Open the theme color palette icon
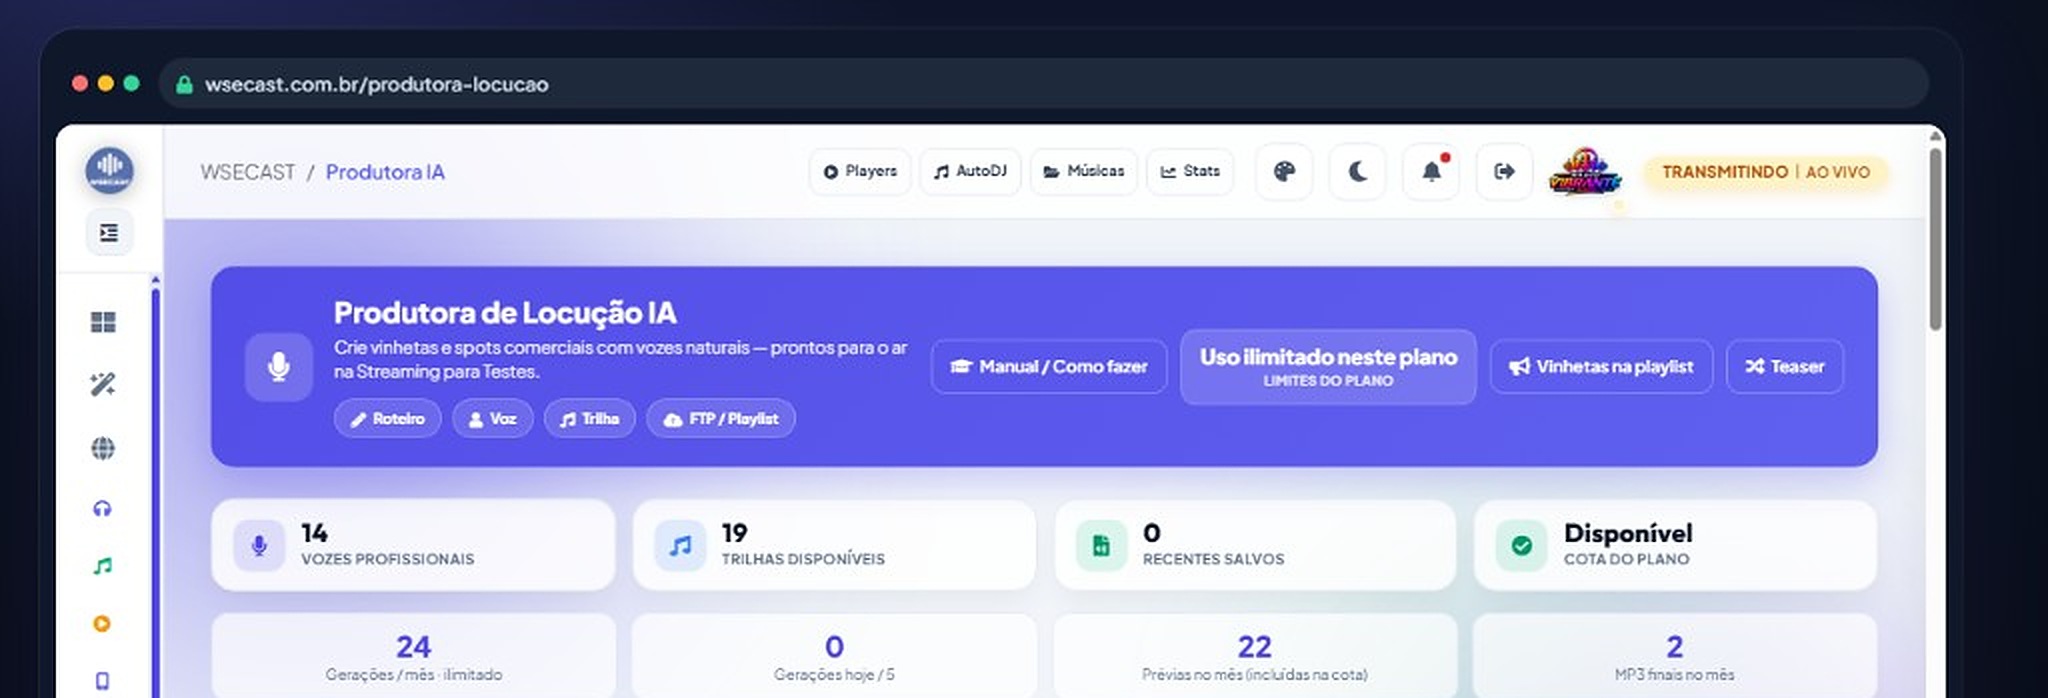Viewport: 2048px width, 698px height. point(1284,172)
